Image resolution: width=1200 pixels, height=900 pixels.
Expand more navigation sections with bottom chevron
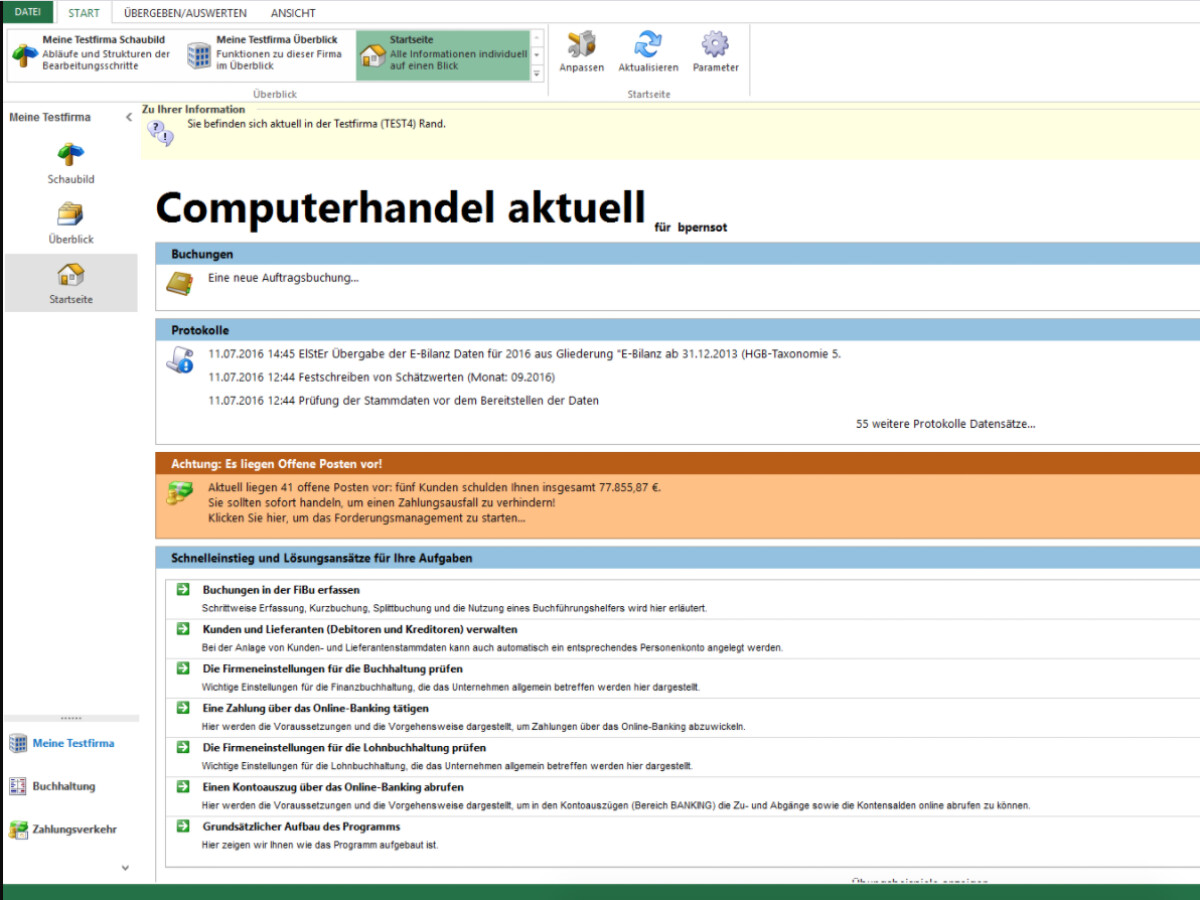(x=125, y=868)
